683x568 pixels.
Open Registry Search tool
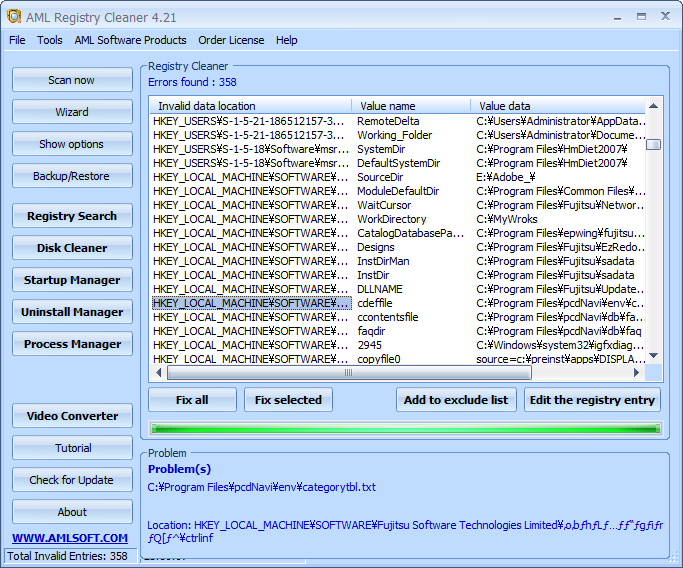coord(72,216)
